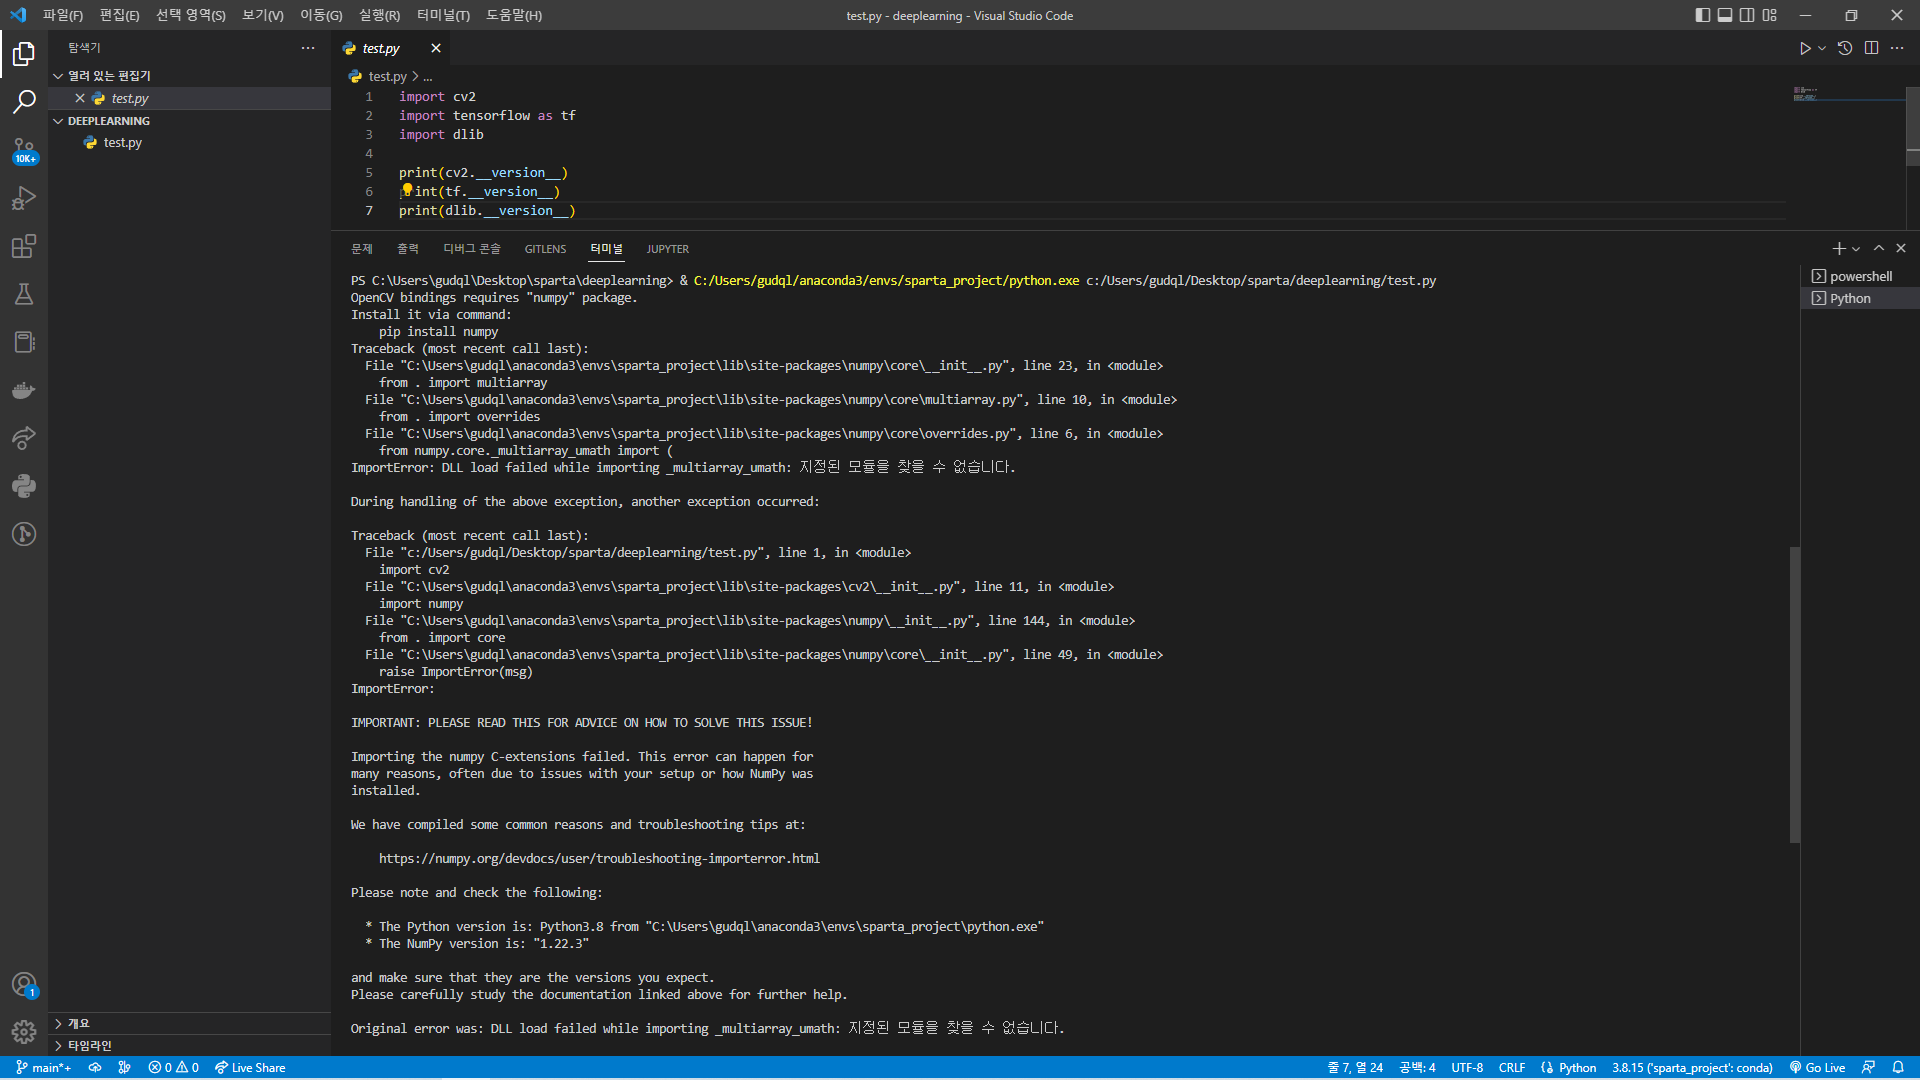Open Explorer views and more actions ellipsis
The image size is (1920, 1080).
[x=308, y=48]
